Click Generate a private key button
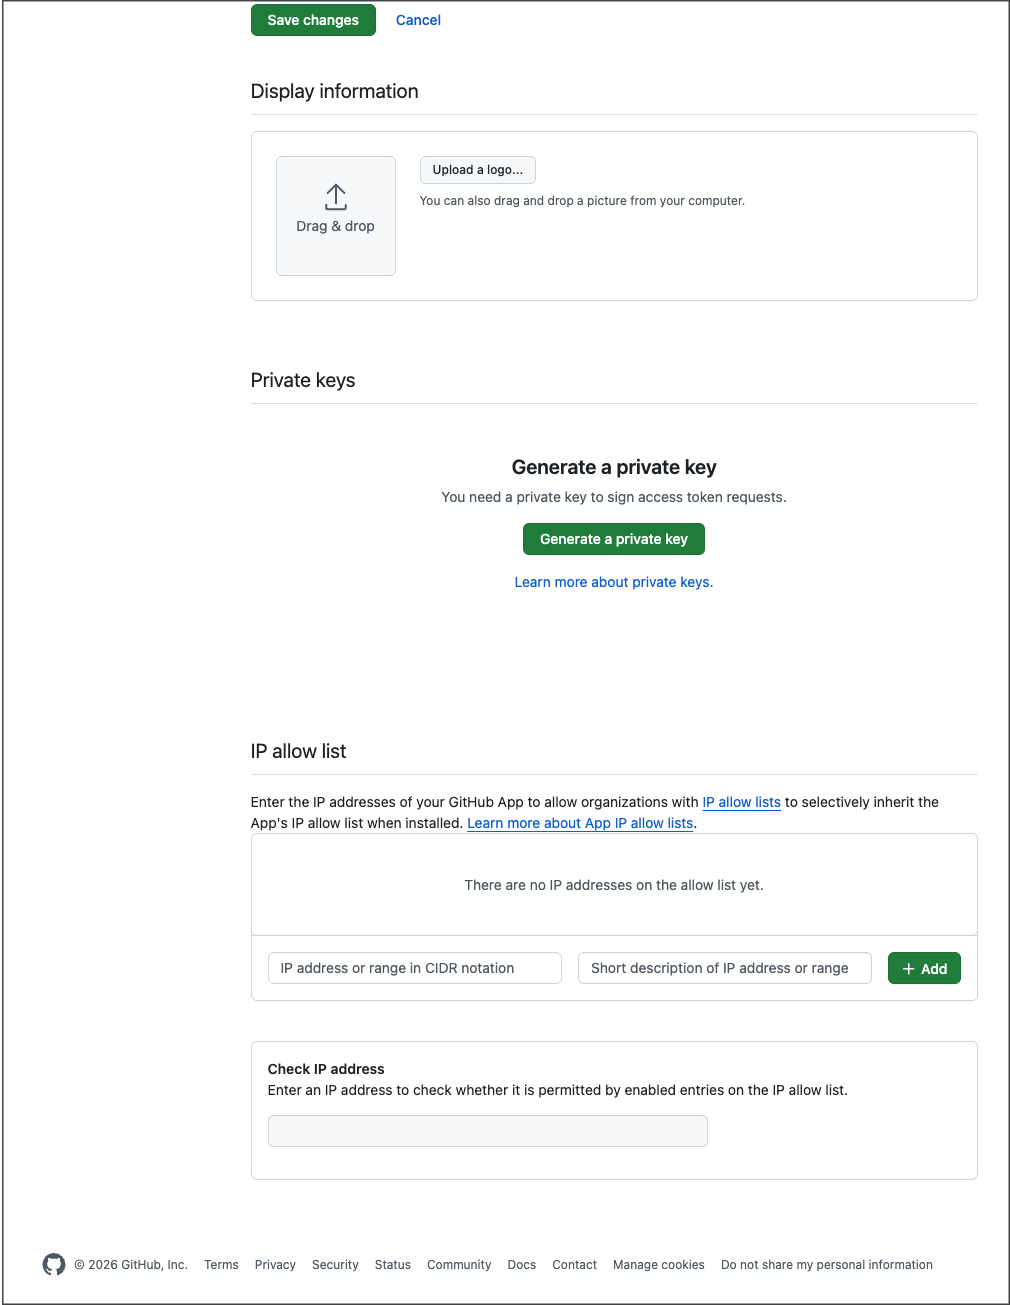1010x1305 pixels. pos(614,539)
